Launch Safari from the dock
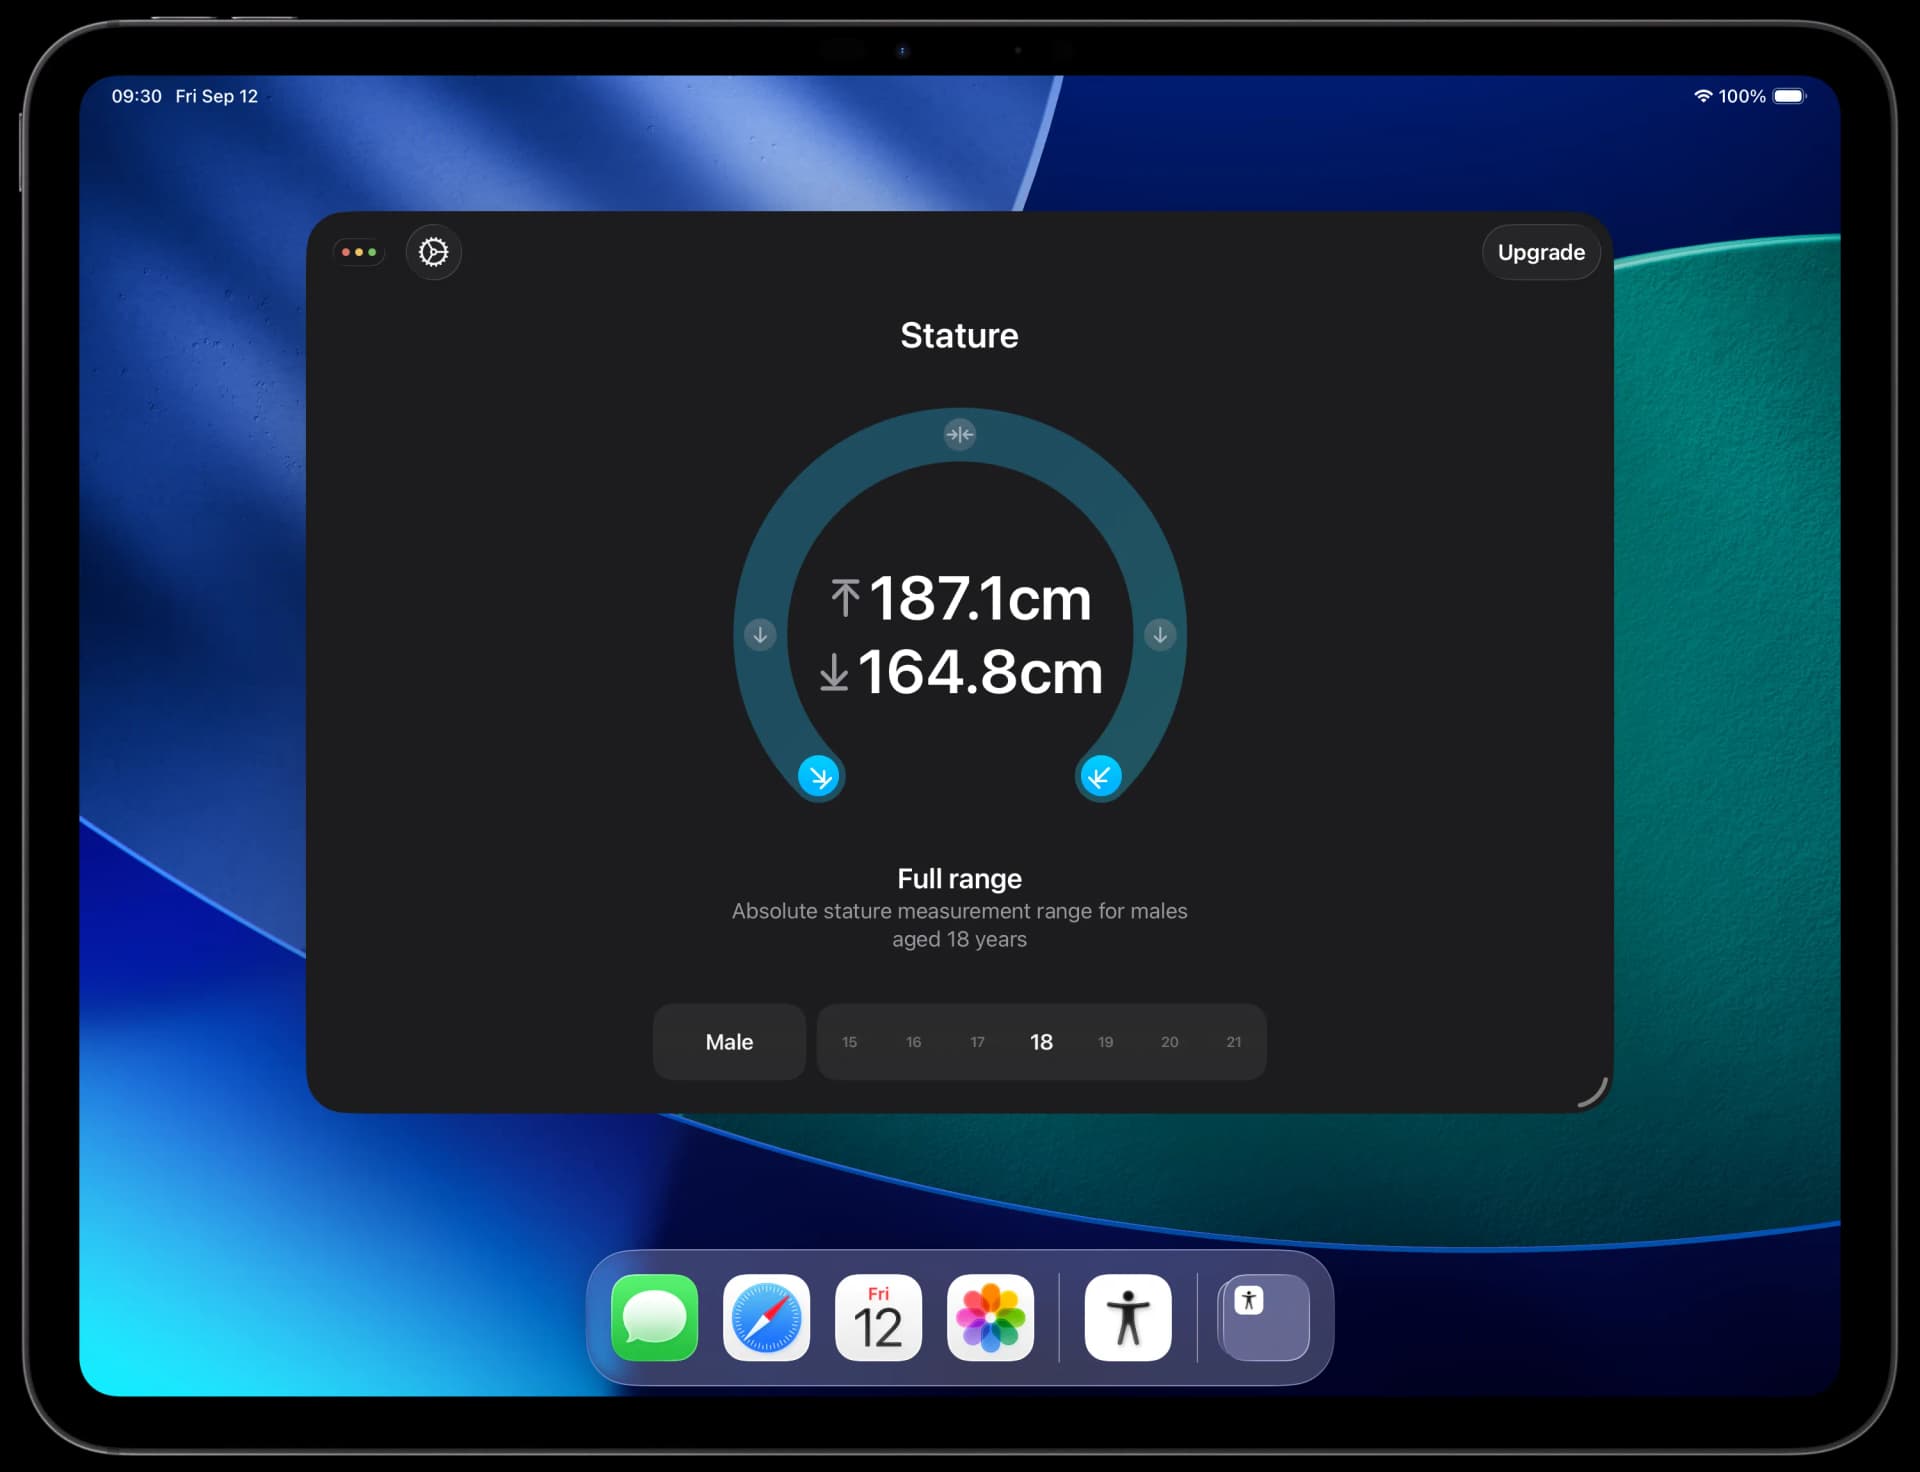This screenshot has height=1472, width=1920. pos(767,1318)
